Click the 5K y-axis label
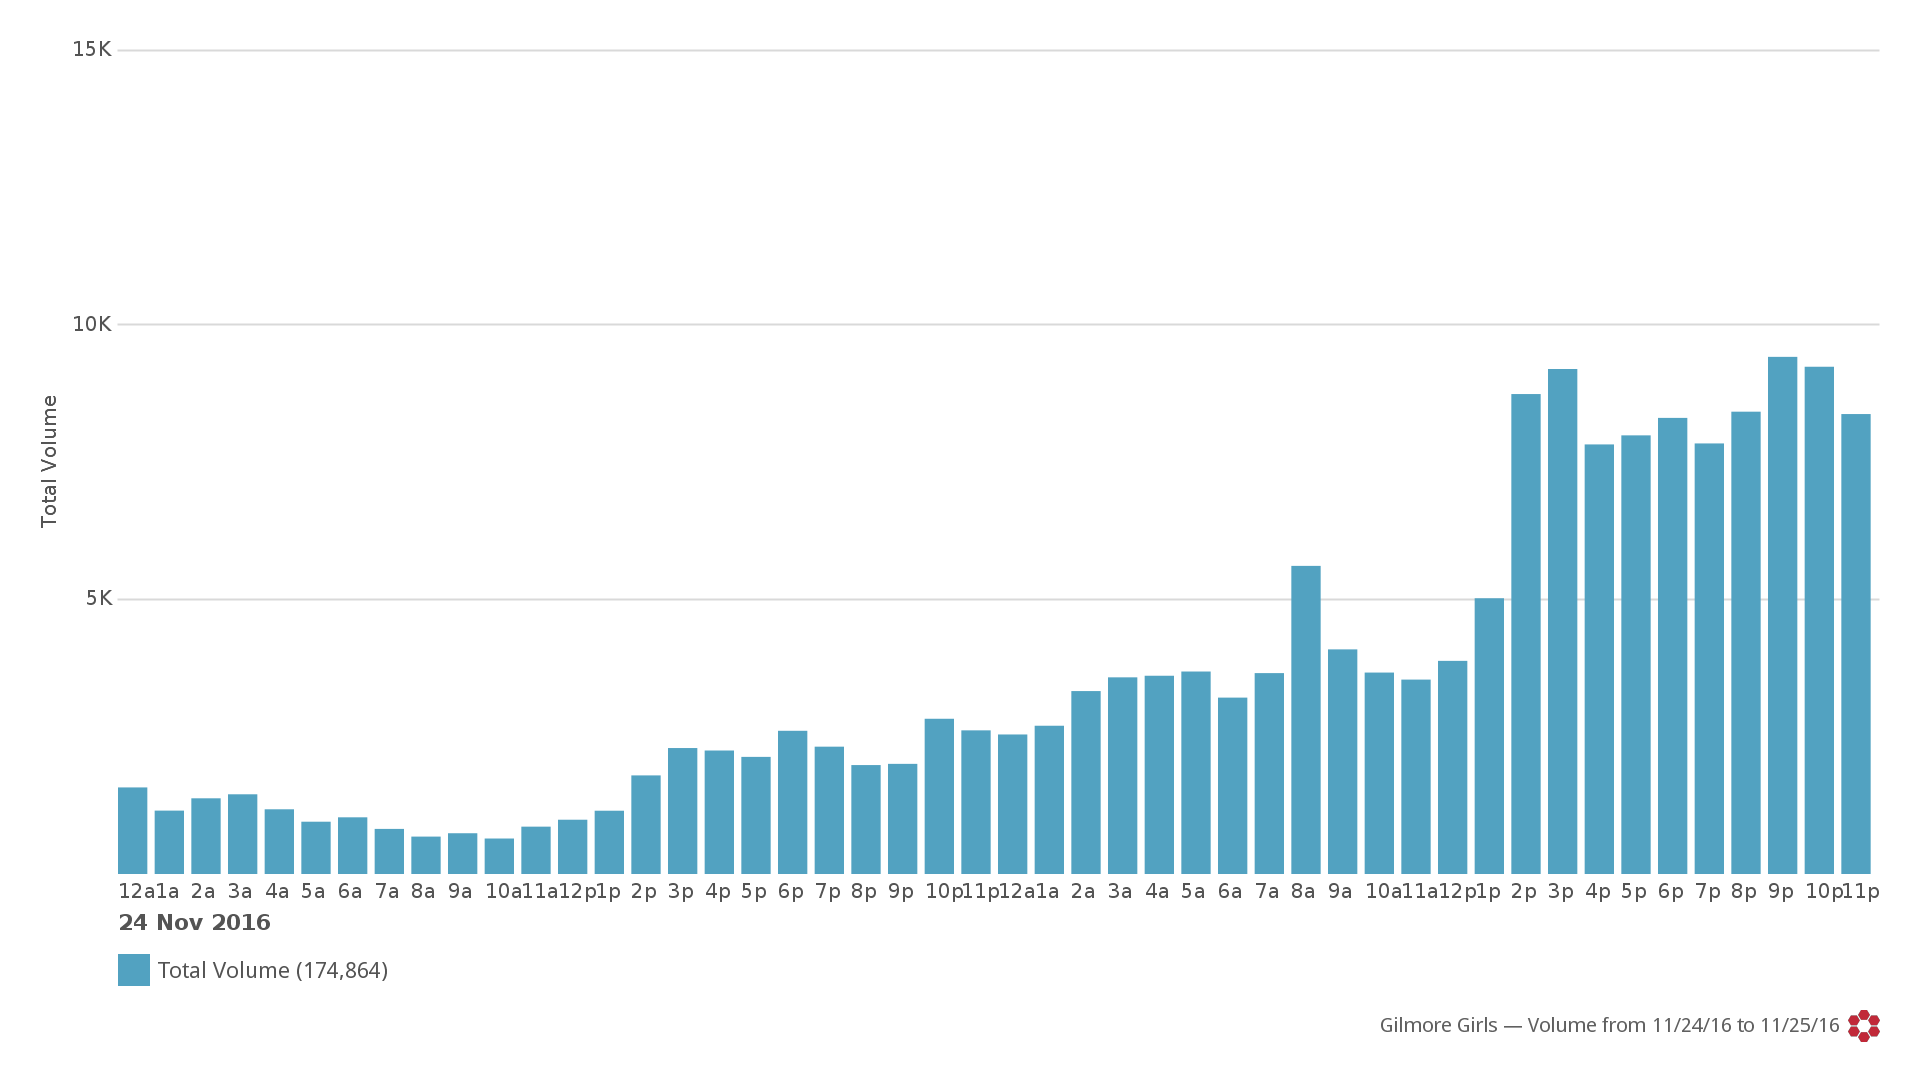1920x1080 pixels. coord(99,599)
